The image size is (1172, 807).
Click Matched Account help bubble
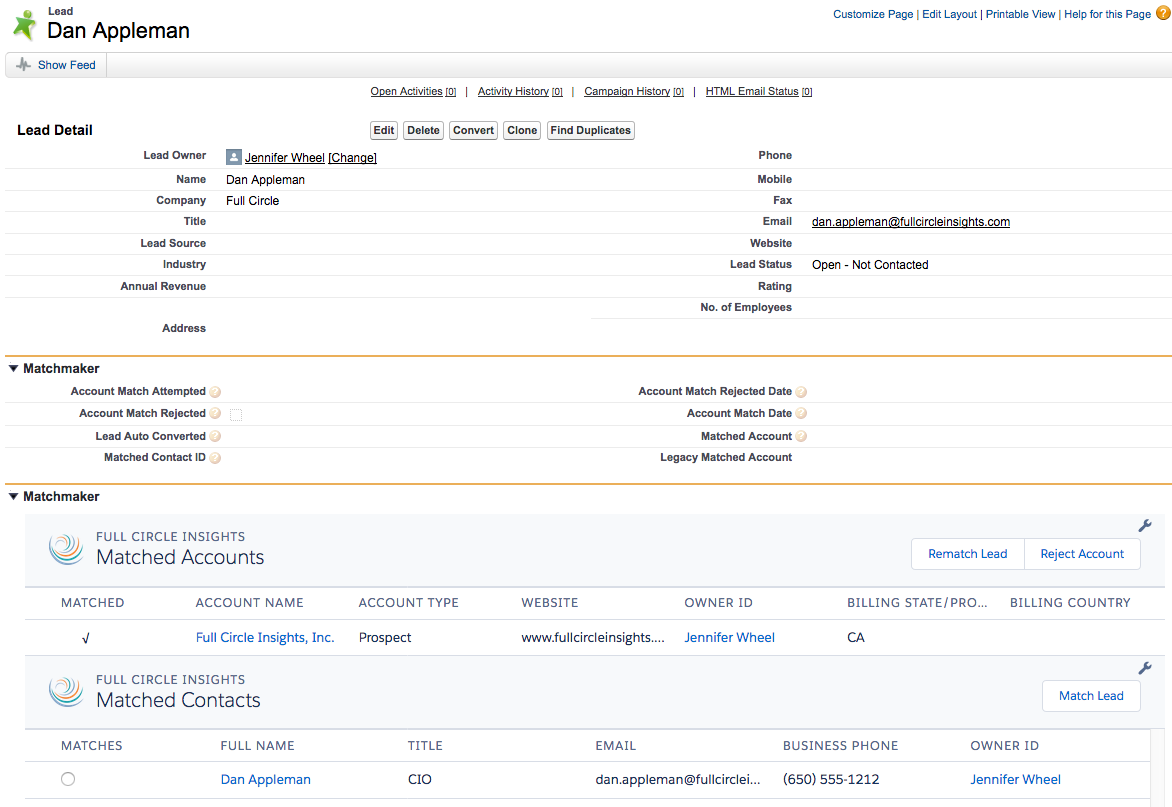[801, 436]
